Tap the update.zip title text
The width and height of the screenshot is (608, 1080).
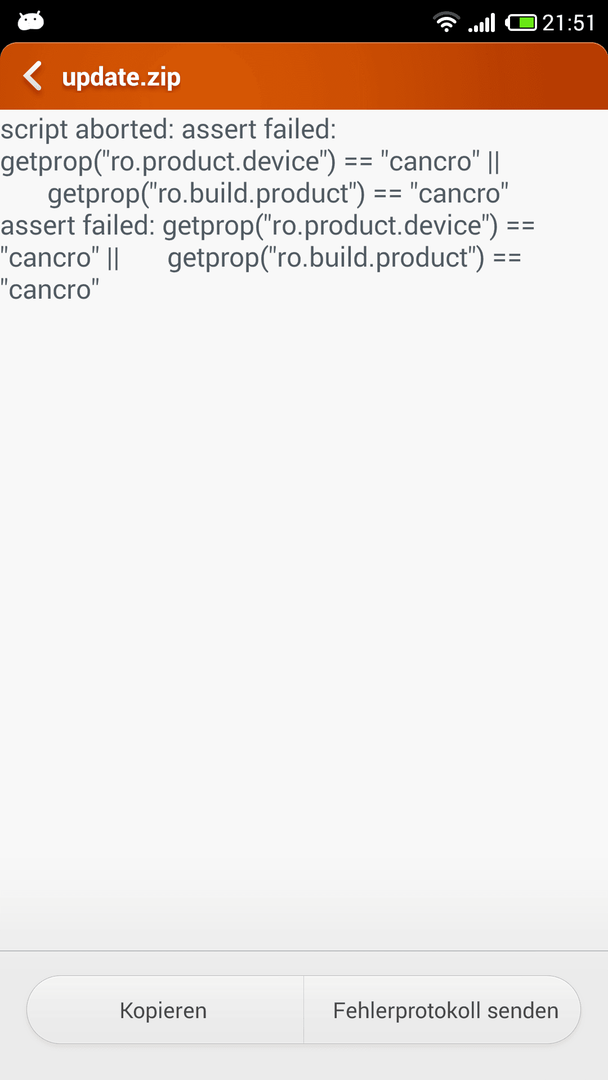tap(121, 77)
